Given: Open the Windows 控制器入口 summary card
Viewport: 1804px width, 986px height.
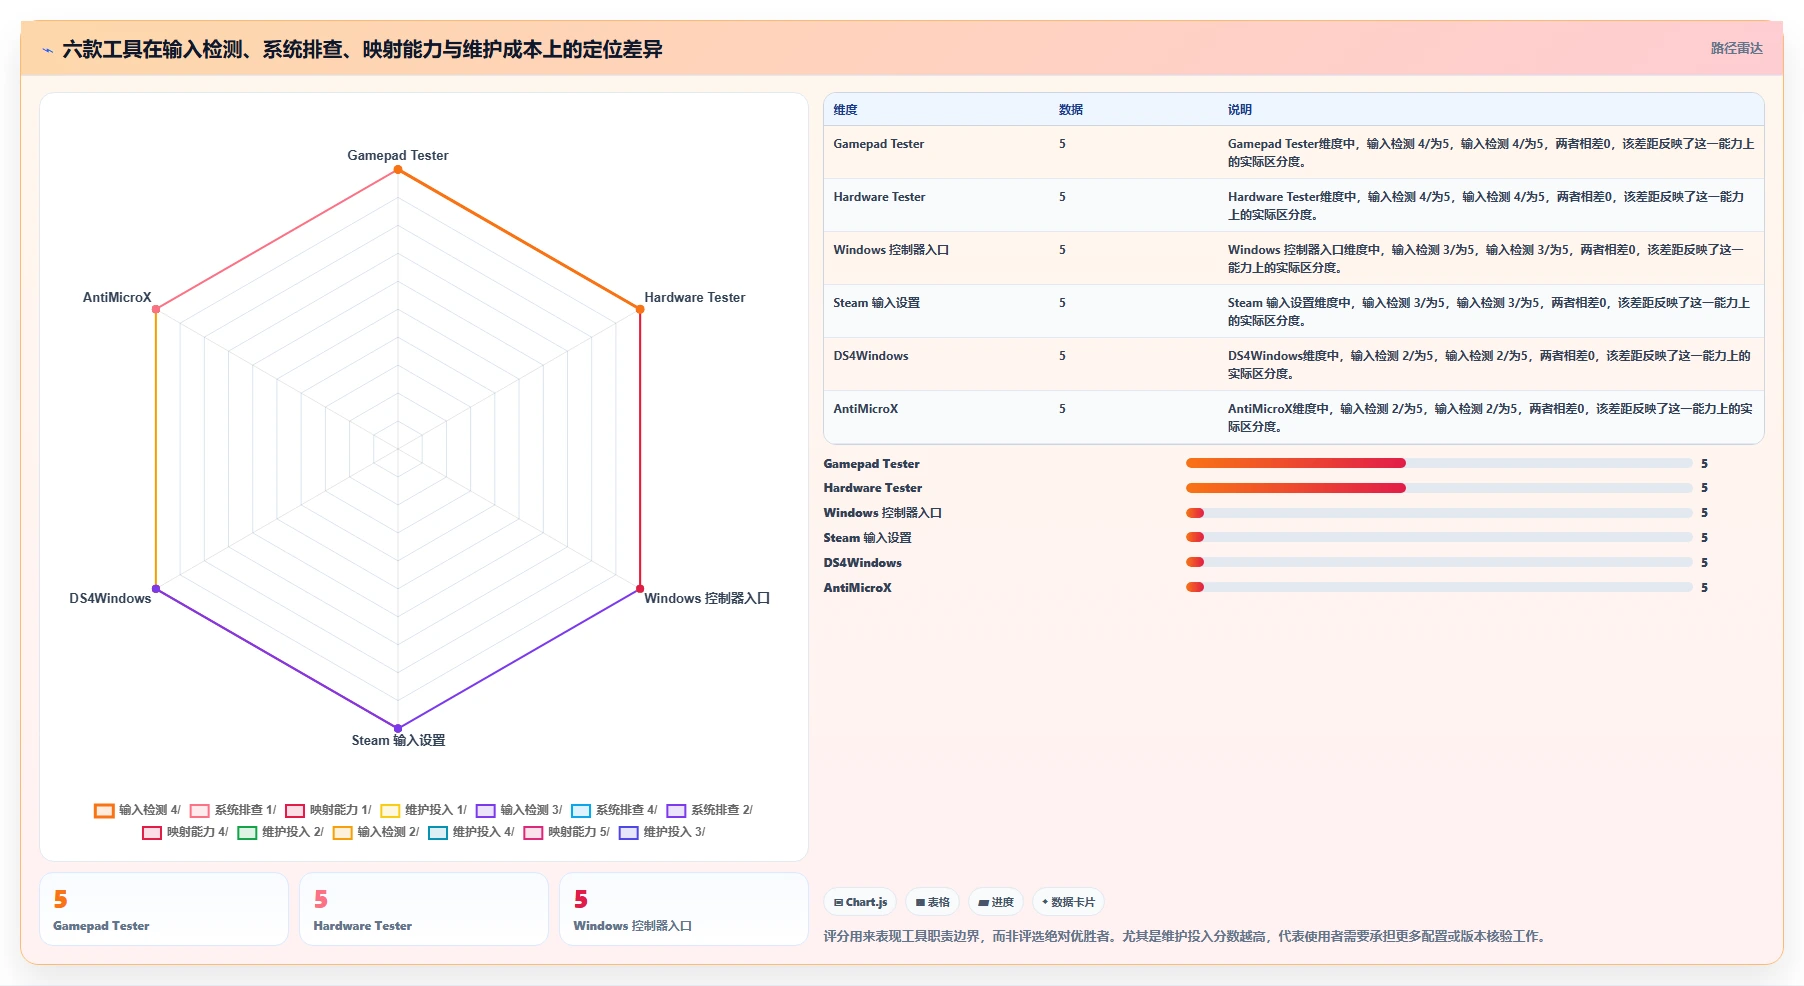Looking at the screenshot, I should coord(684,909).
